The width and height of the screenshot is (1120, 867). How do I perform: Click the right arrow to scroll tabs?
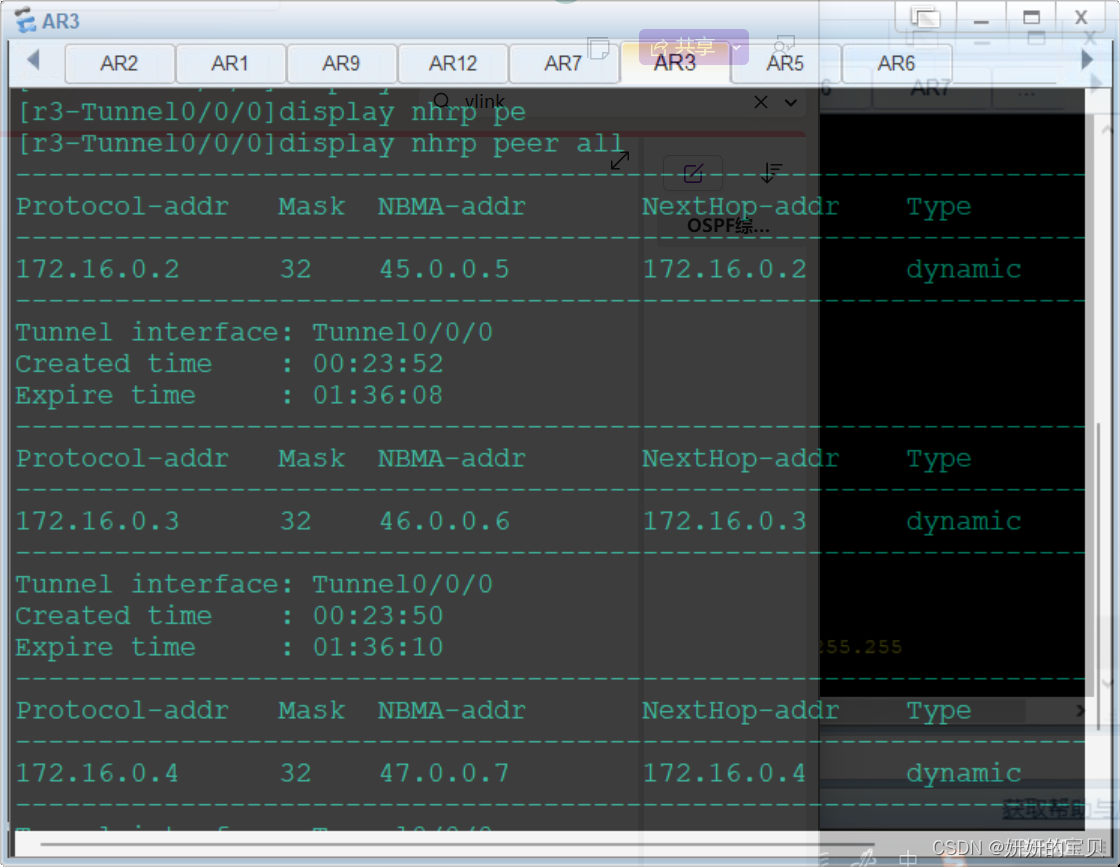coord(1087,59)
